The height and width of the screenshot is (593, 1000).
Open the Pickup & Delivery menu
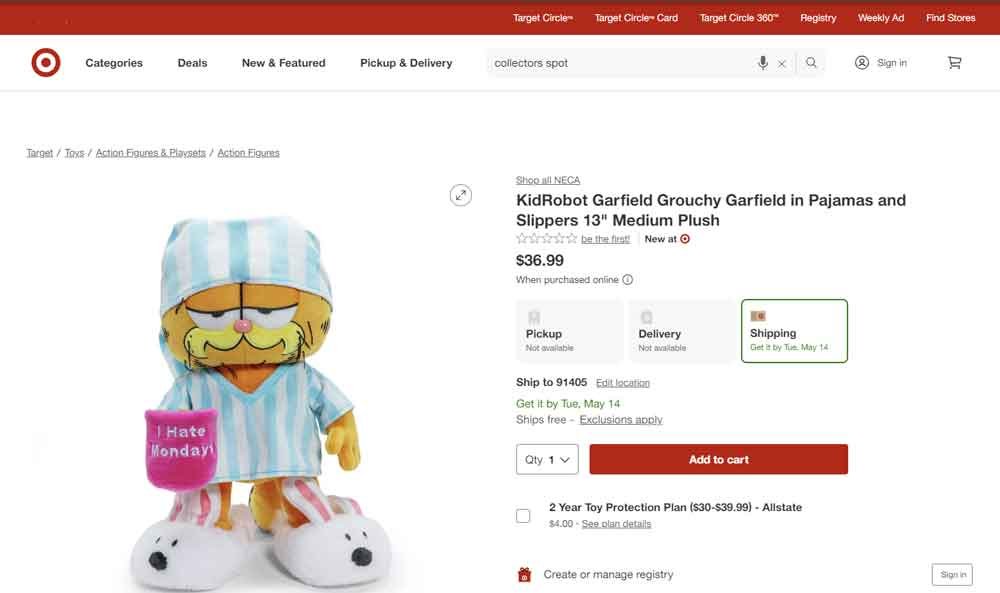(x=405, y=62)
